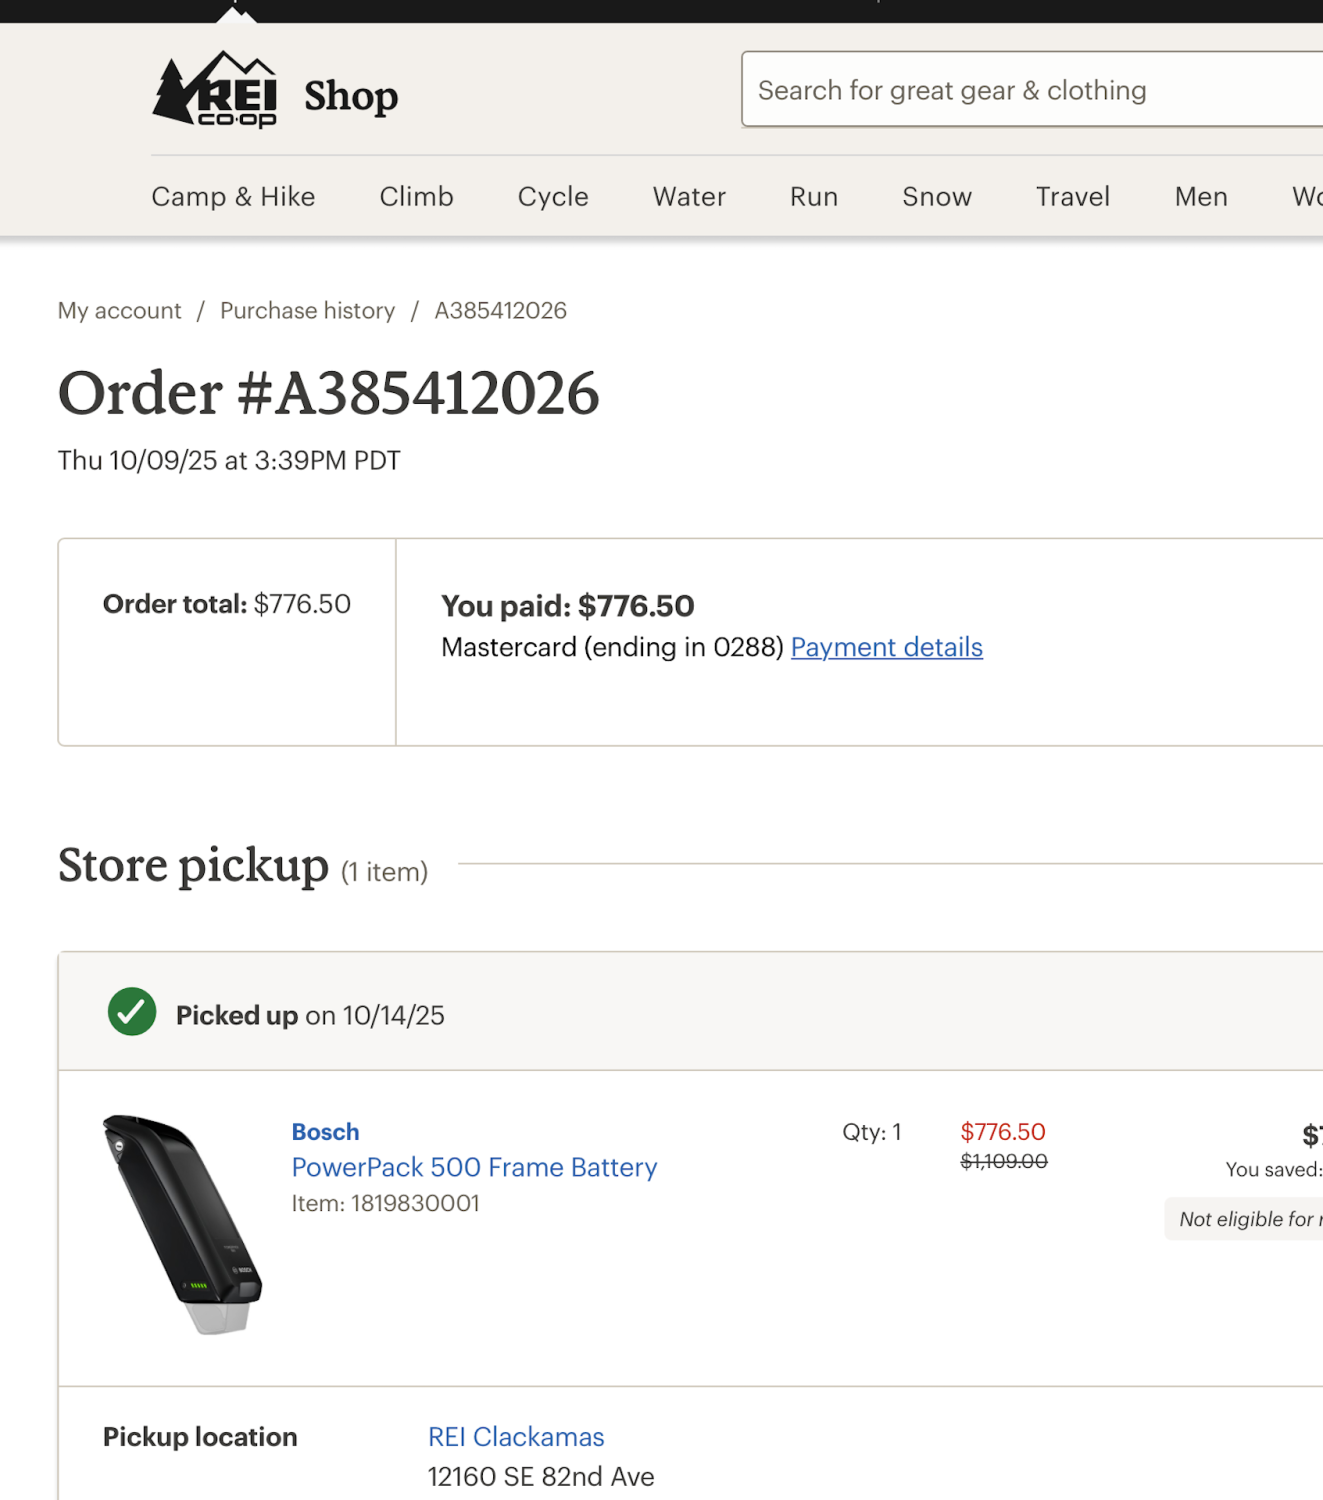
Task: Click the REI Co-op logo
Action: point(215,90)
